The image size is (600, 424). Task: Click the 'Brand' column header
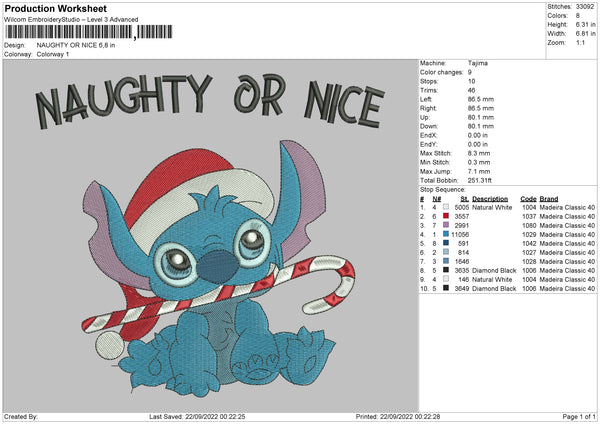[549, 199]
